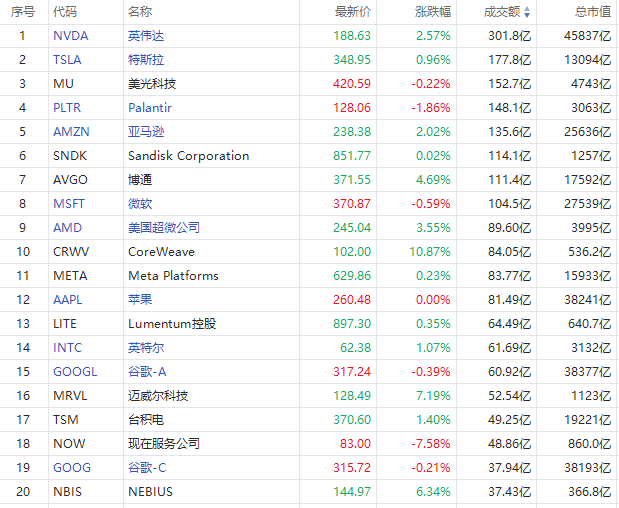Click the PLTR ticker code
The width and height of the screenshot is (619, 508).
[x=68, y=107]
